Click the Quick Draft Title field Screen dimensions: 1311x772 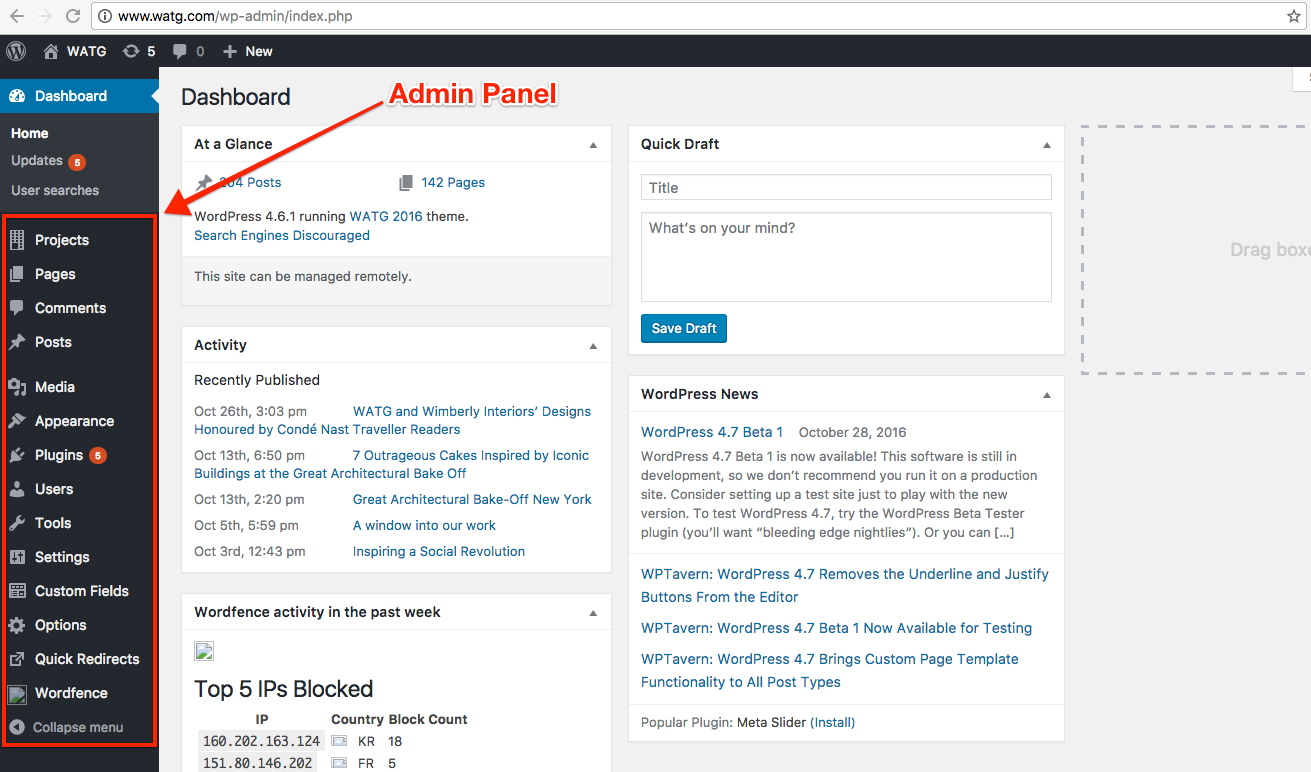point(846,188)
